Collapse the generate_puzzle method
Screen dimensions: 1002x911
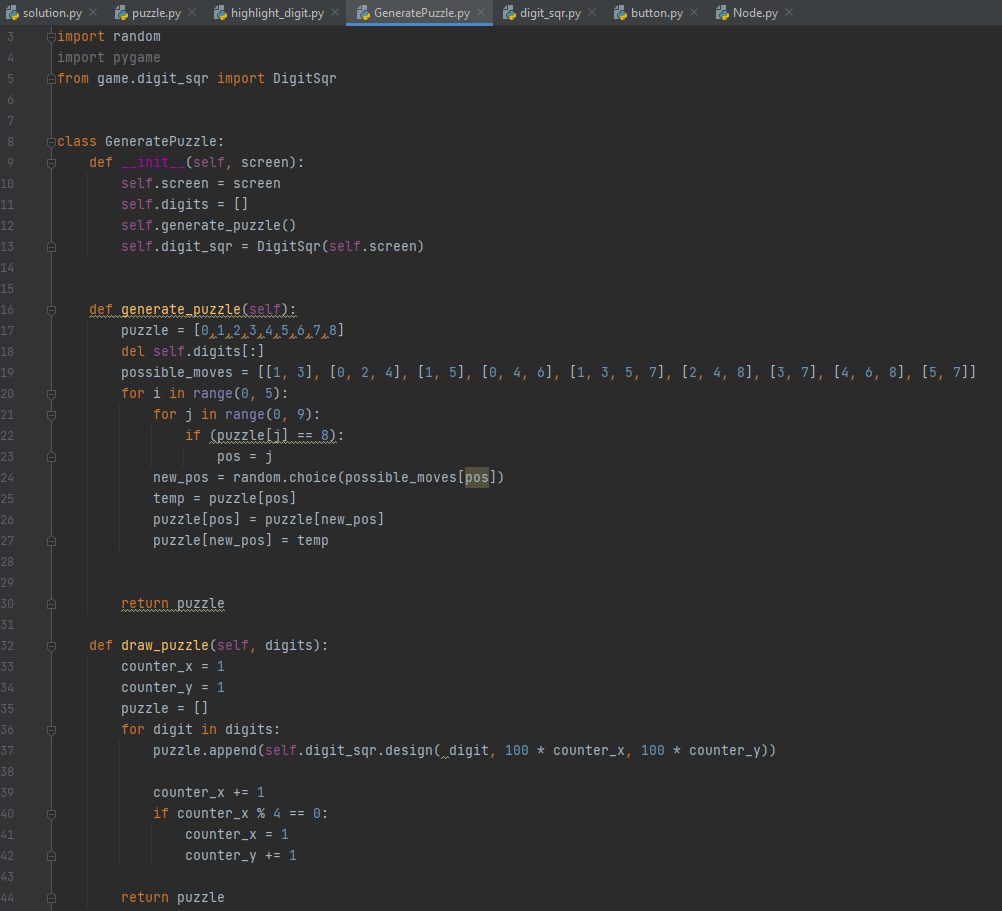tap(49, 309)
